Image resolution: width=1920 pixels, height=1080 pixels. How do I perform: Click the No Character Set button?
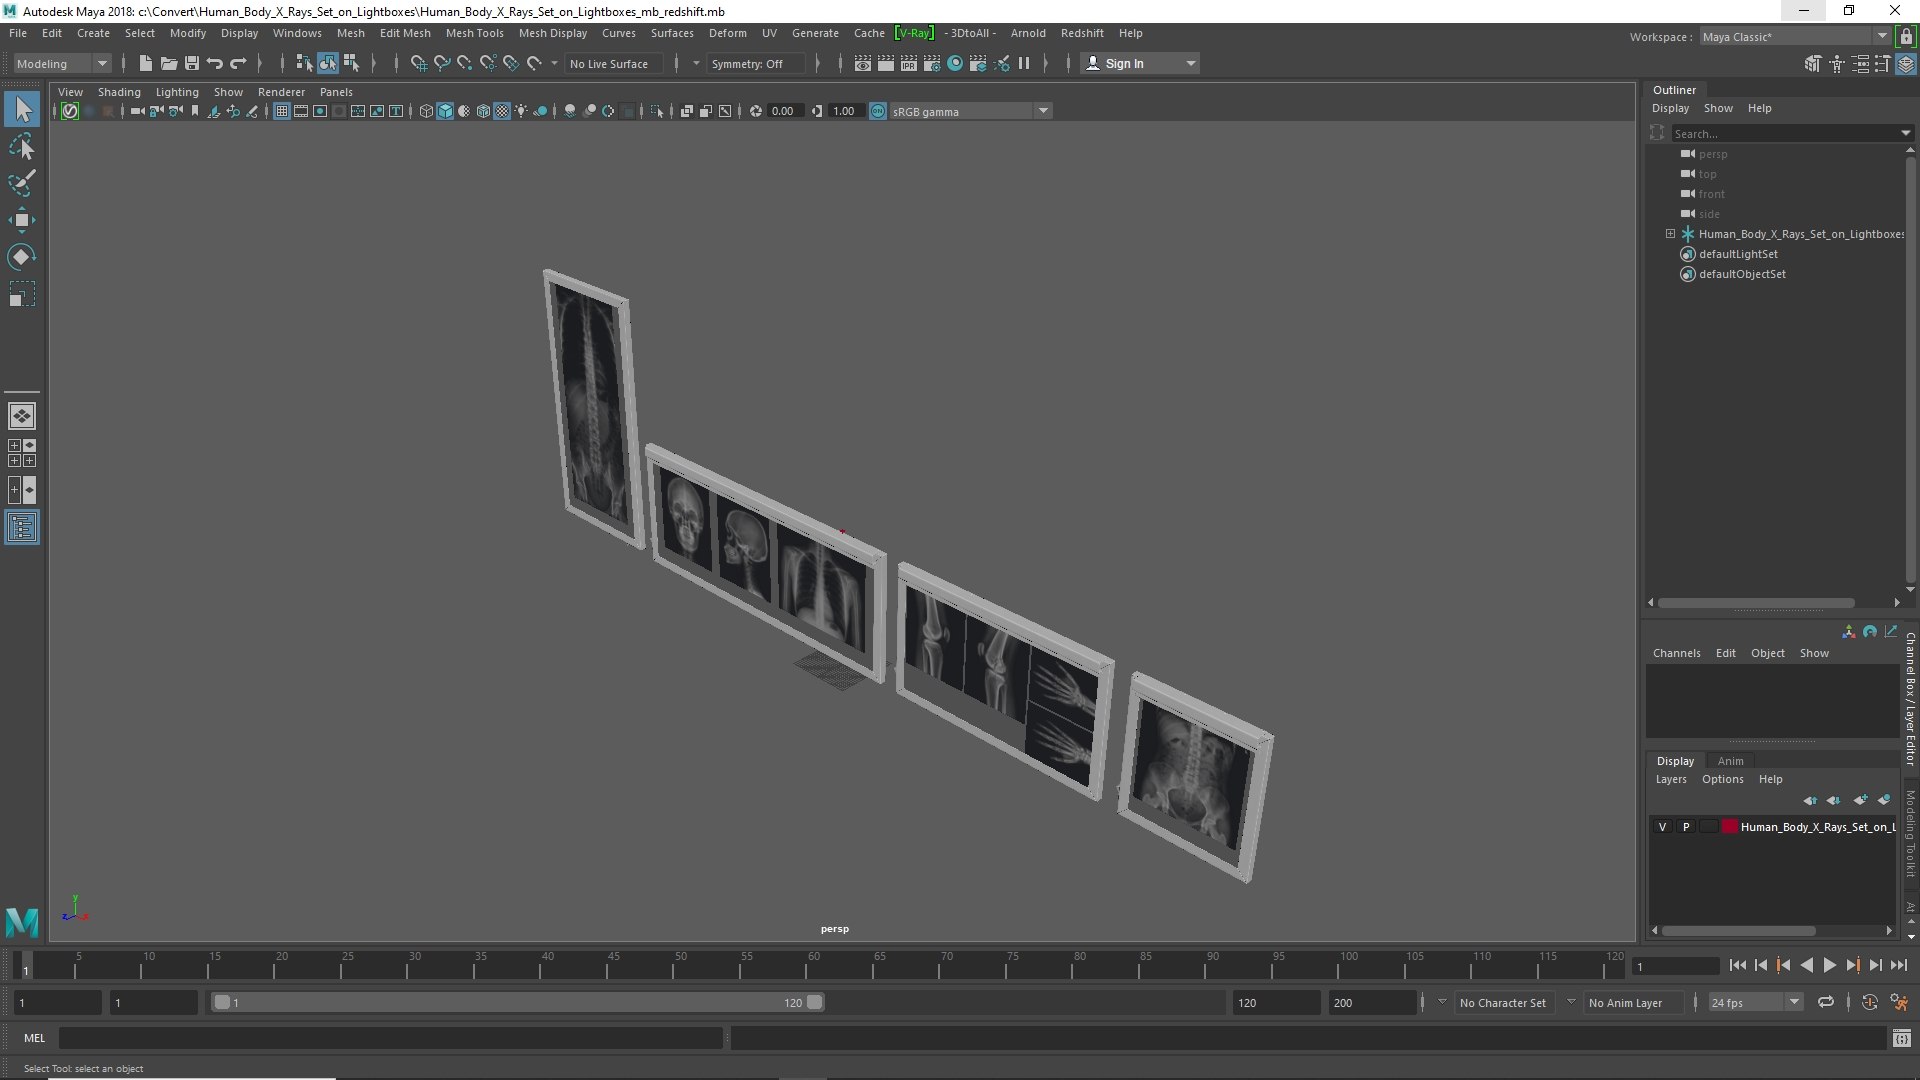(1502, 1002)
